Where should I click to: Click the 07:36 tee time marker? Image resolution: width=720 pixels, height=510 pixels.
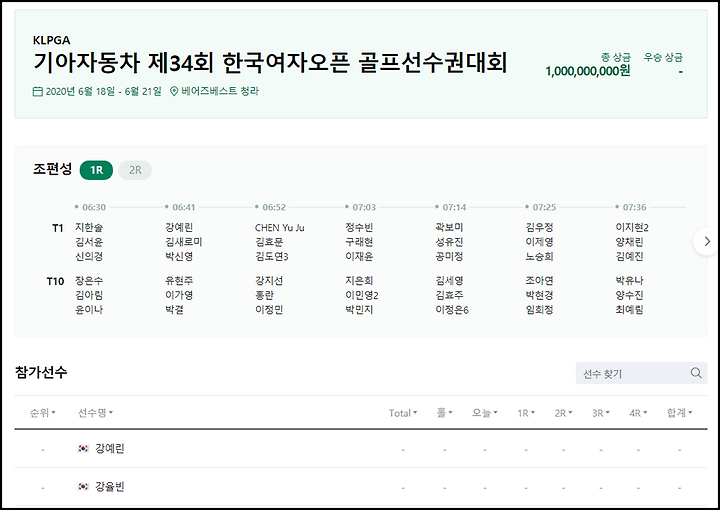click(x=630, y=207)
